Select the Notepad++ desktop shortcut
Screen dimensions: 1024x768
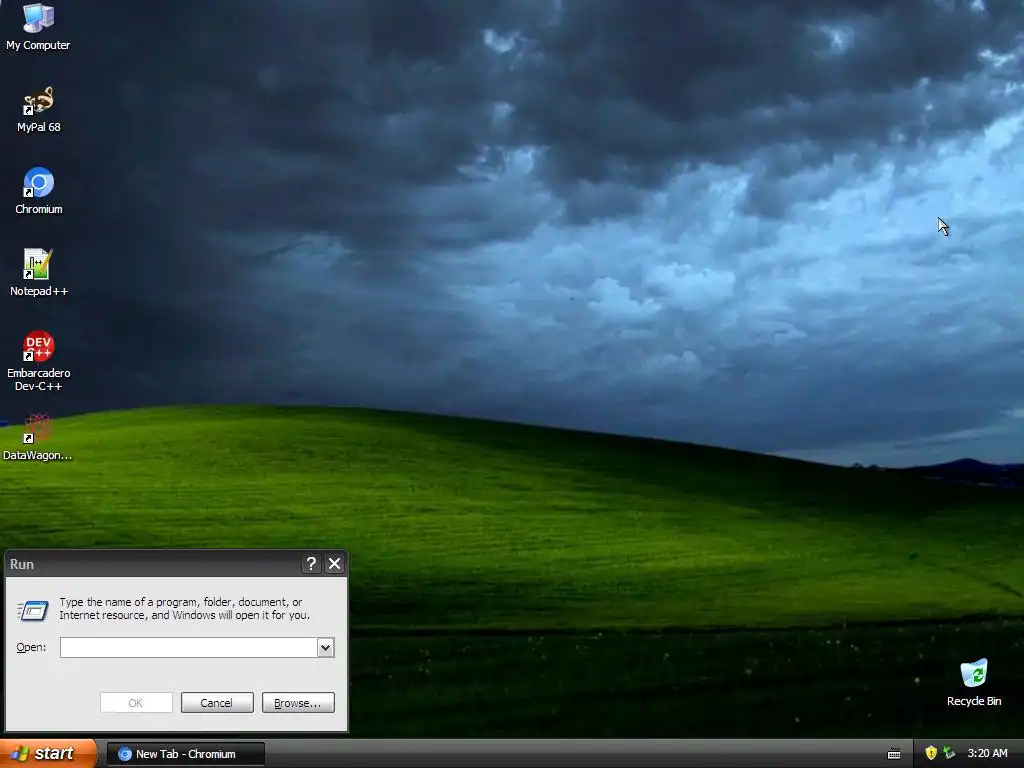coord(39,273)
